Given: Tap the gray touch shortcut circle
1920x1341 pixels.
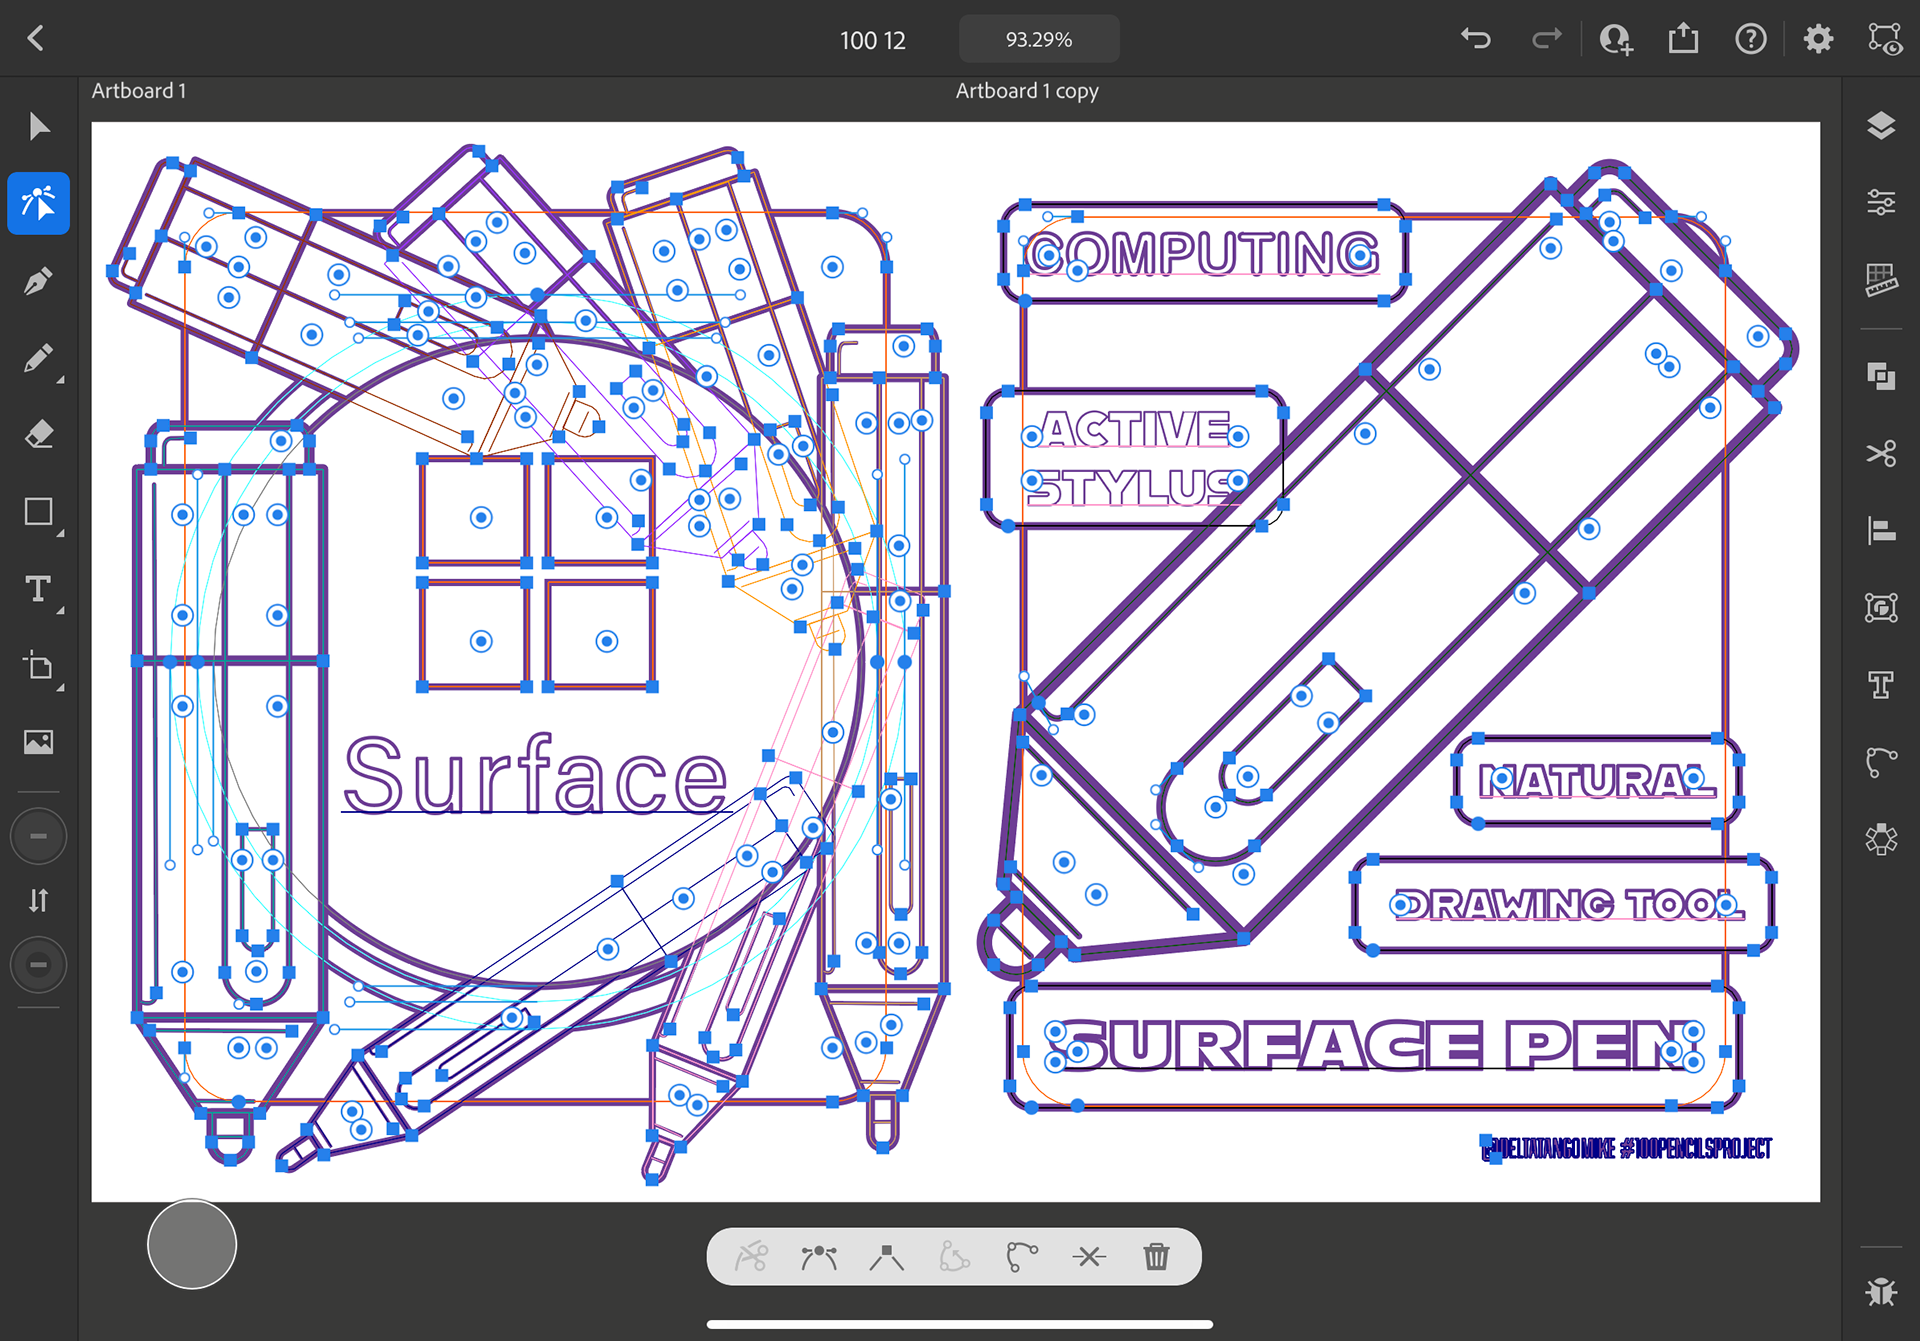Looking at the screenshot, I should (x=192, y=1244).
